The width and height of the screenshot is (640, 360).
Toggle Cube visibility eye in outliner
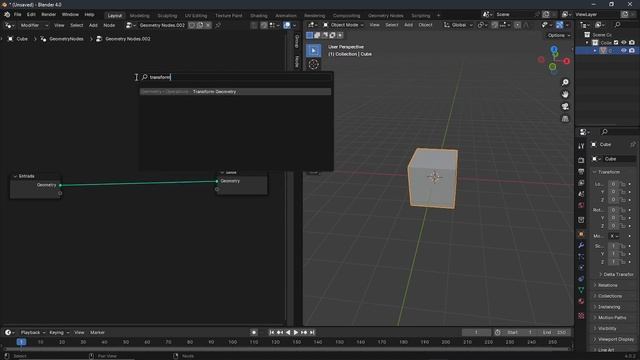pos(624,51)
